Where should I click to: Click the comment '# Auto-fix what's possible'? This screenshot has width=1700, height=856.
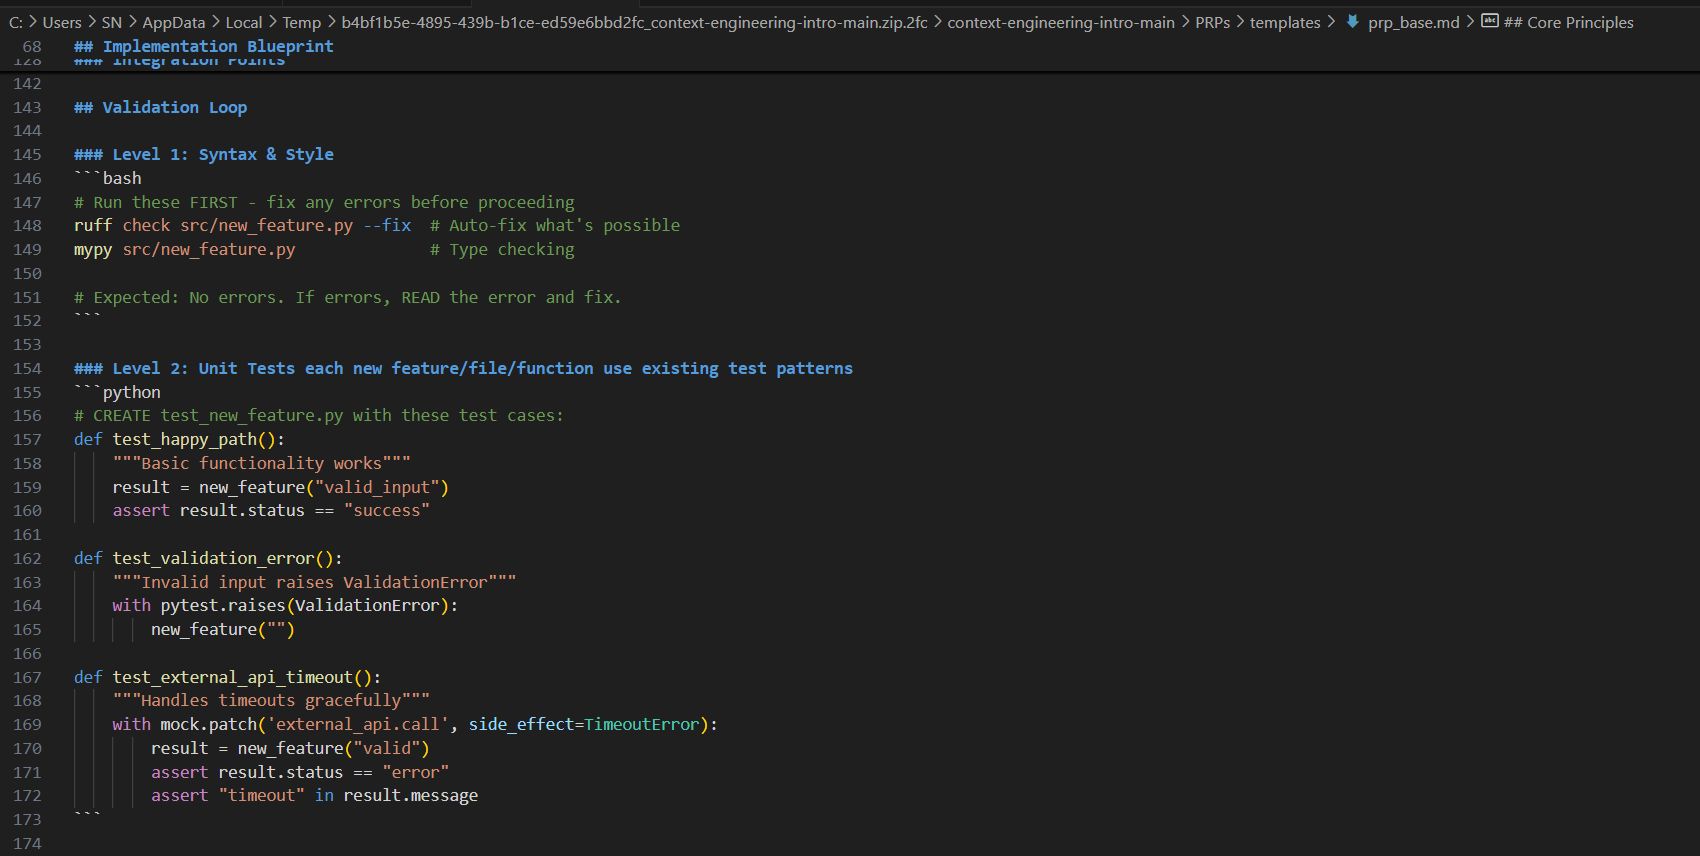[x=555, y=225]
